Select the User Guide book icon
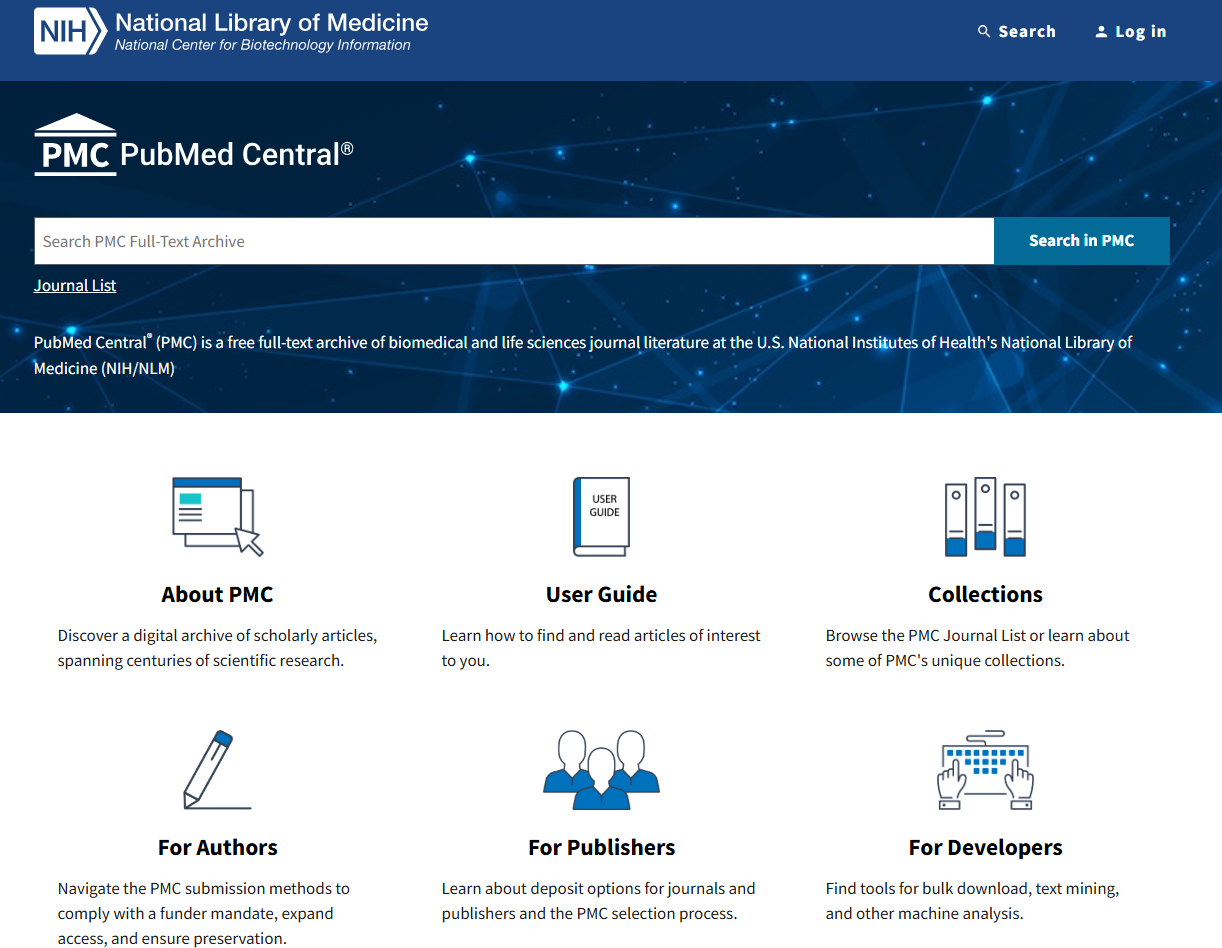 click(601, 516)
